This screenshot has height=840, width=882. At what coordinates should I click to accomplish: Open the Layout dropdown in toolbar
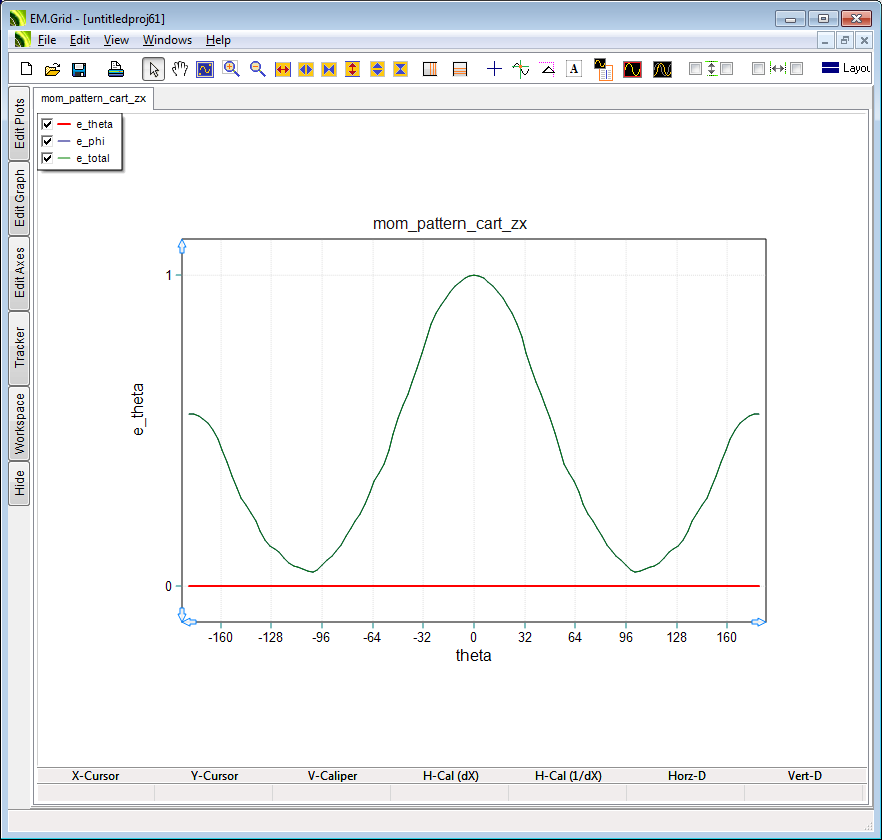click(x=845, y=69)
